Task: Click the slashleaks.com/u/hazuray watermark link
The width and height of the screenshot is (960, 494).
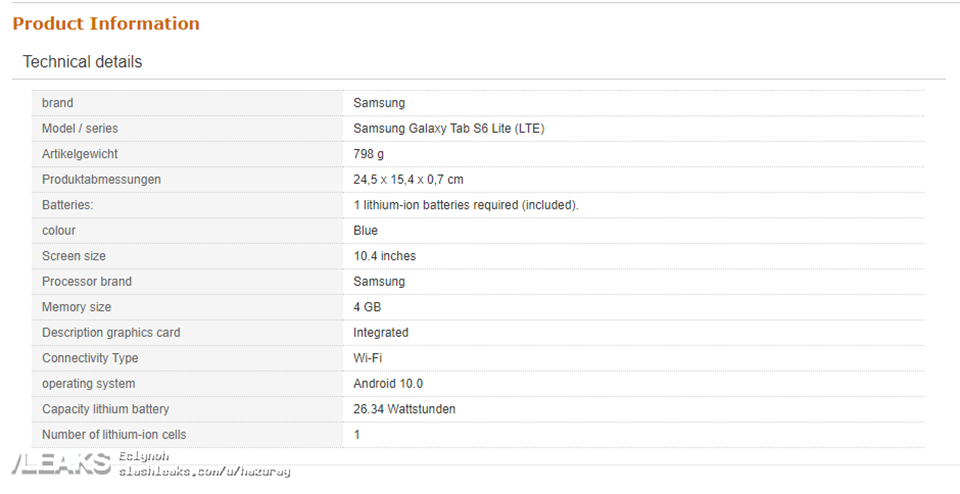Action: click(x=204, y=470)
